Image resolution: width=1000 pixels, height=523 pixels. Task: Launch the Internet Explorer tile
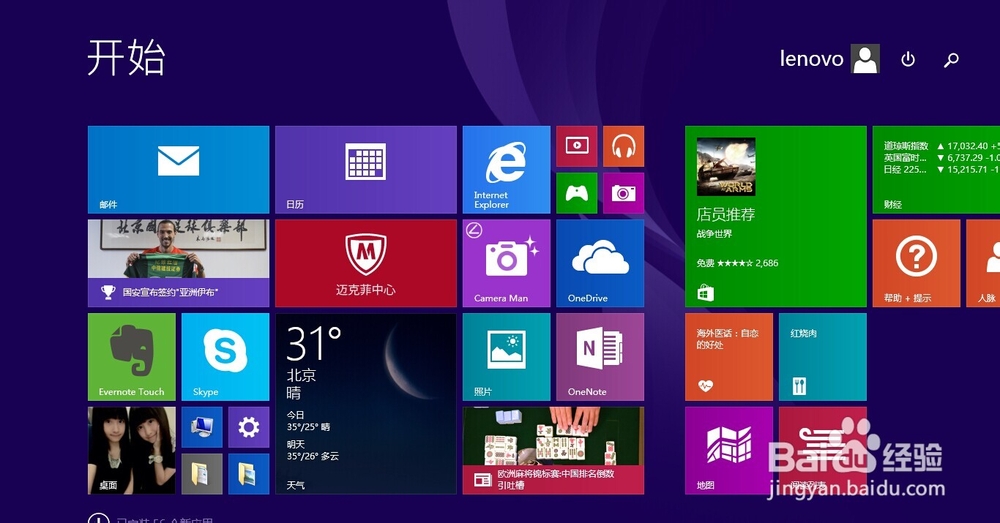pyautogui.click(x=506, y=170)
